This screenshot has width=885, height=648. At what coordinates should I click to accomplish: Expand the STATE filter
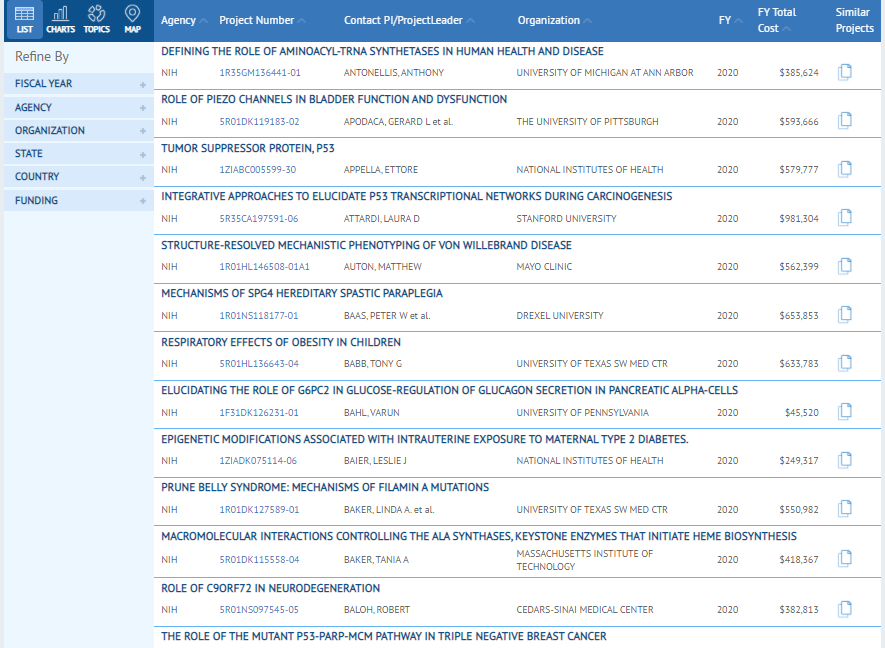[x=78, y=154]
